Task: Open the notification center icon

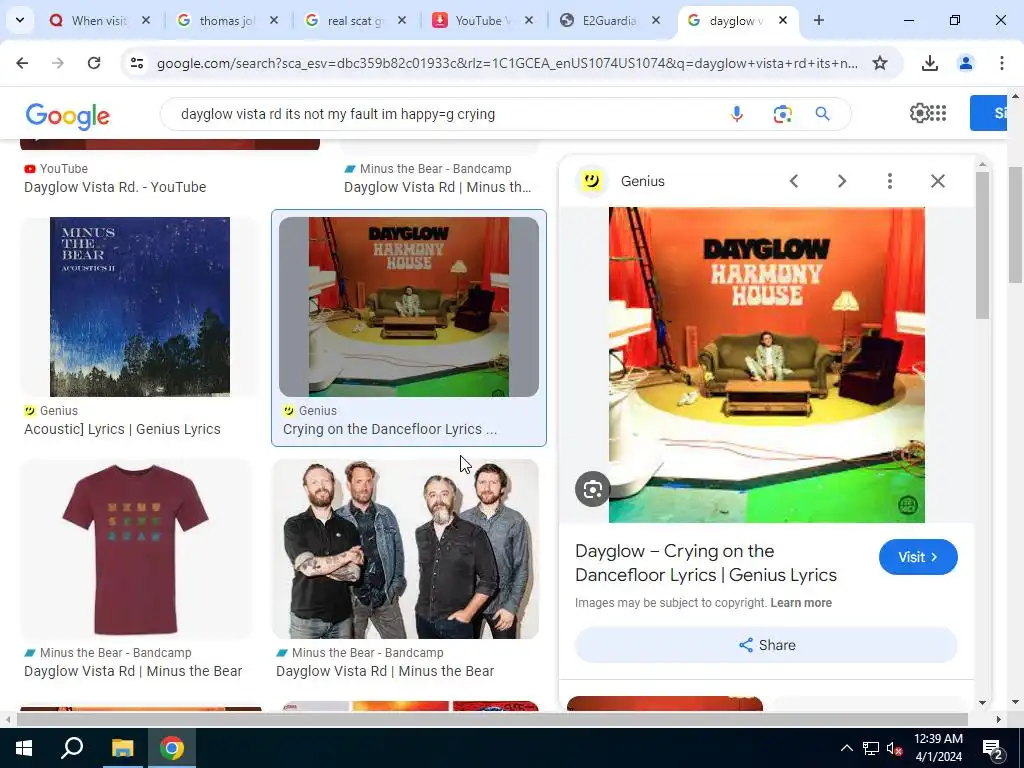Action: 993,748
